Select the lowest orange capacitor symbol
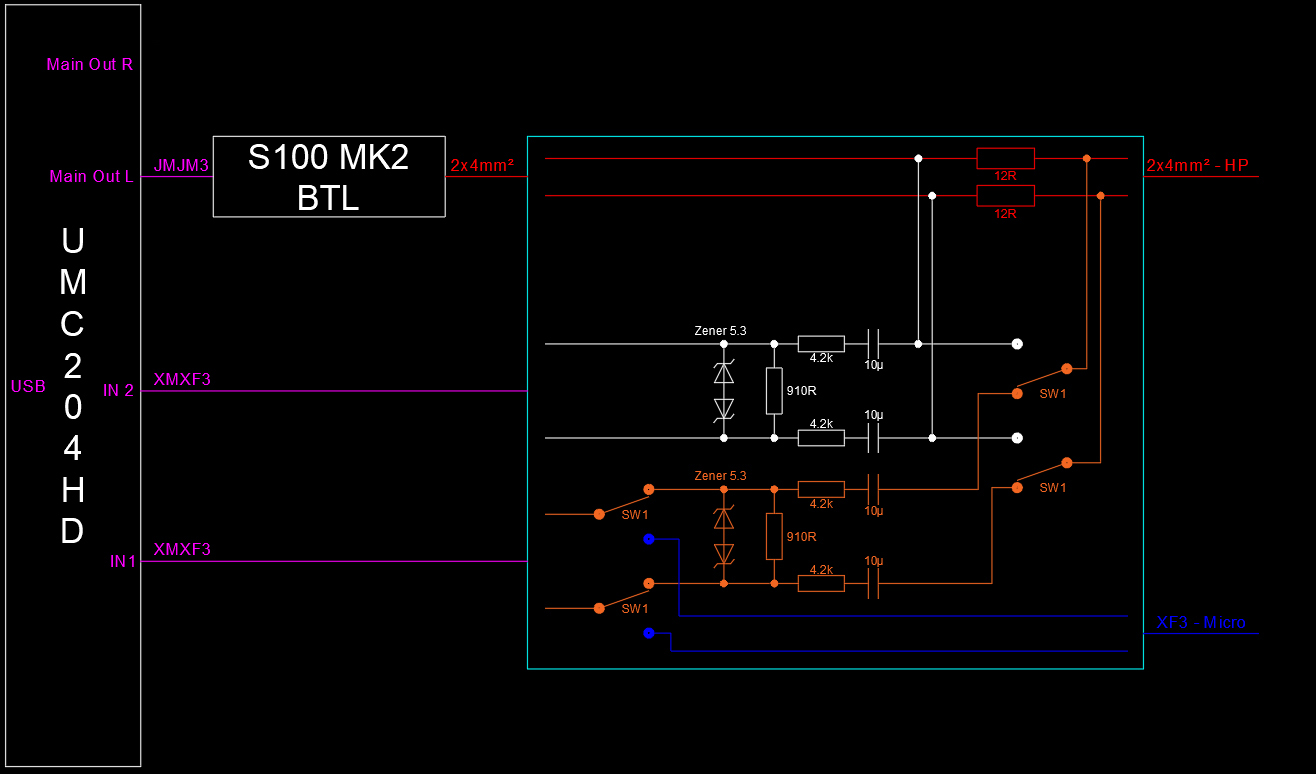The image size is (1316, 774). pos(873,583)
